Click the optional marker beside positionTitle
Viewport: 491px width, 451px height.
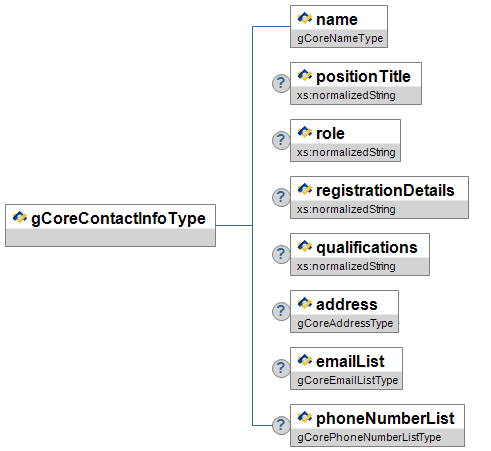[x=281, y=83]
